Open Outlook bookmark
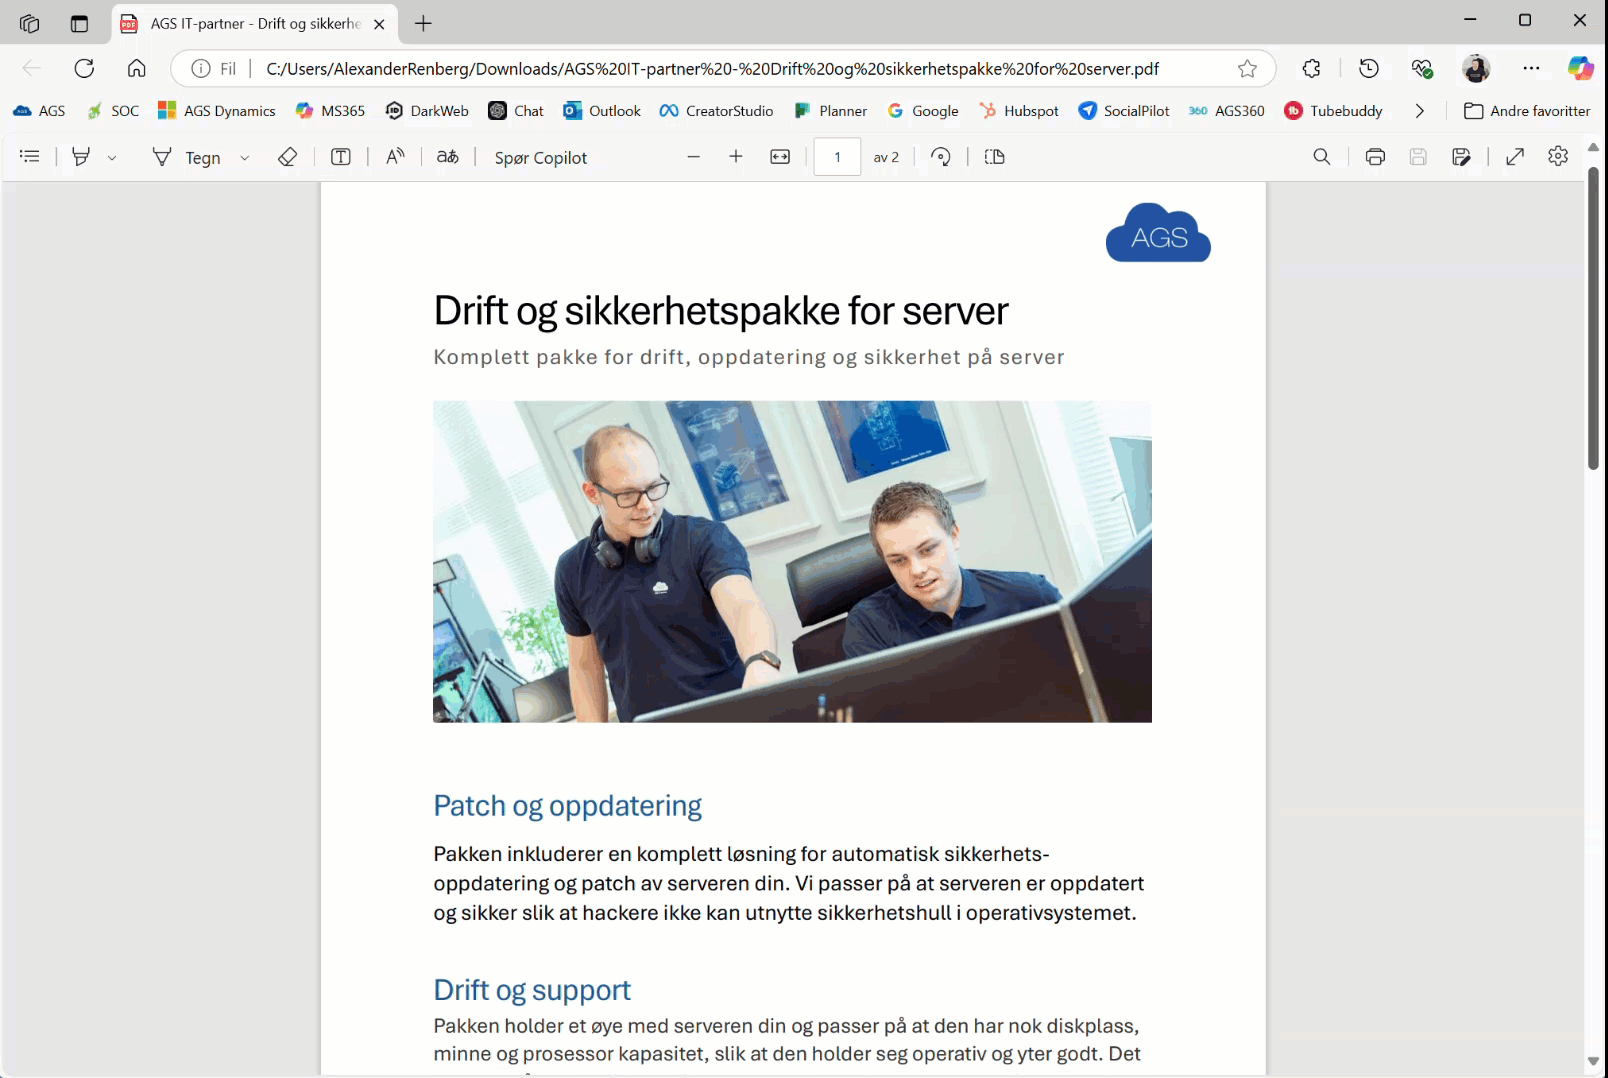The height and width of the screenshot is (1078, 1608). [x=602, y=111]
